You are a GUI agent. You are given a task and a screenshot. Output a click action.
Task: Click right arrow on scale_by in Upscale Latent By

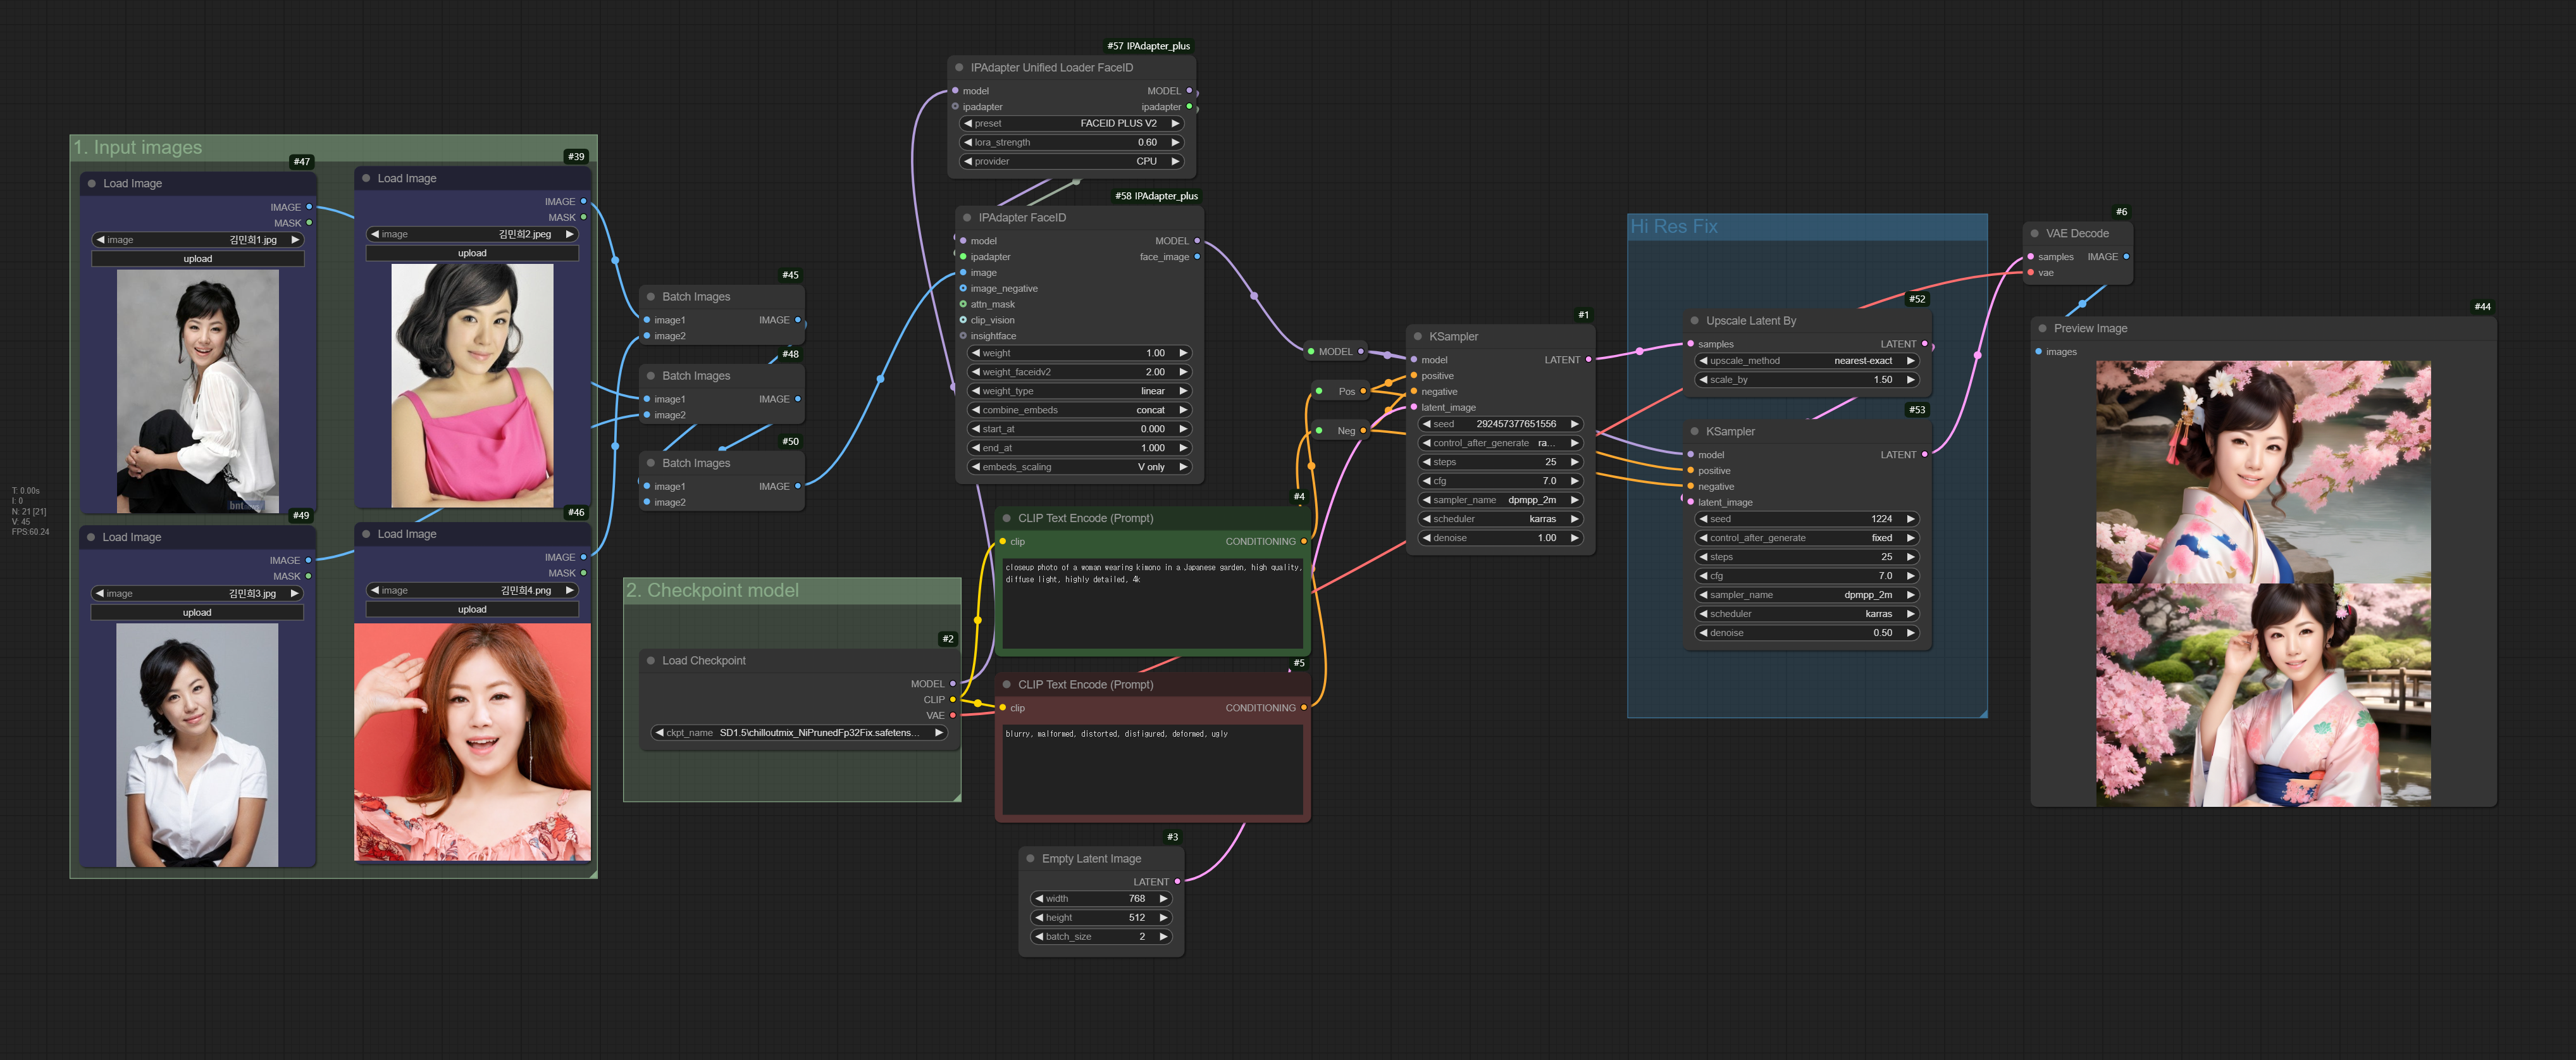(1910, 380)
